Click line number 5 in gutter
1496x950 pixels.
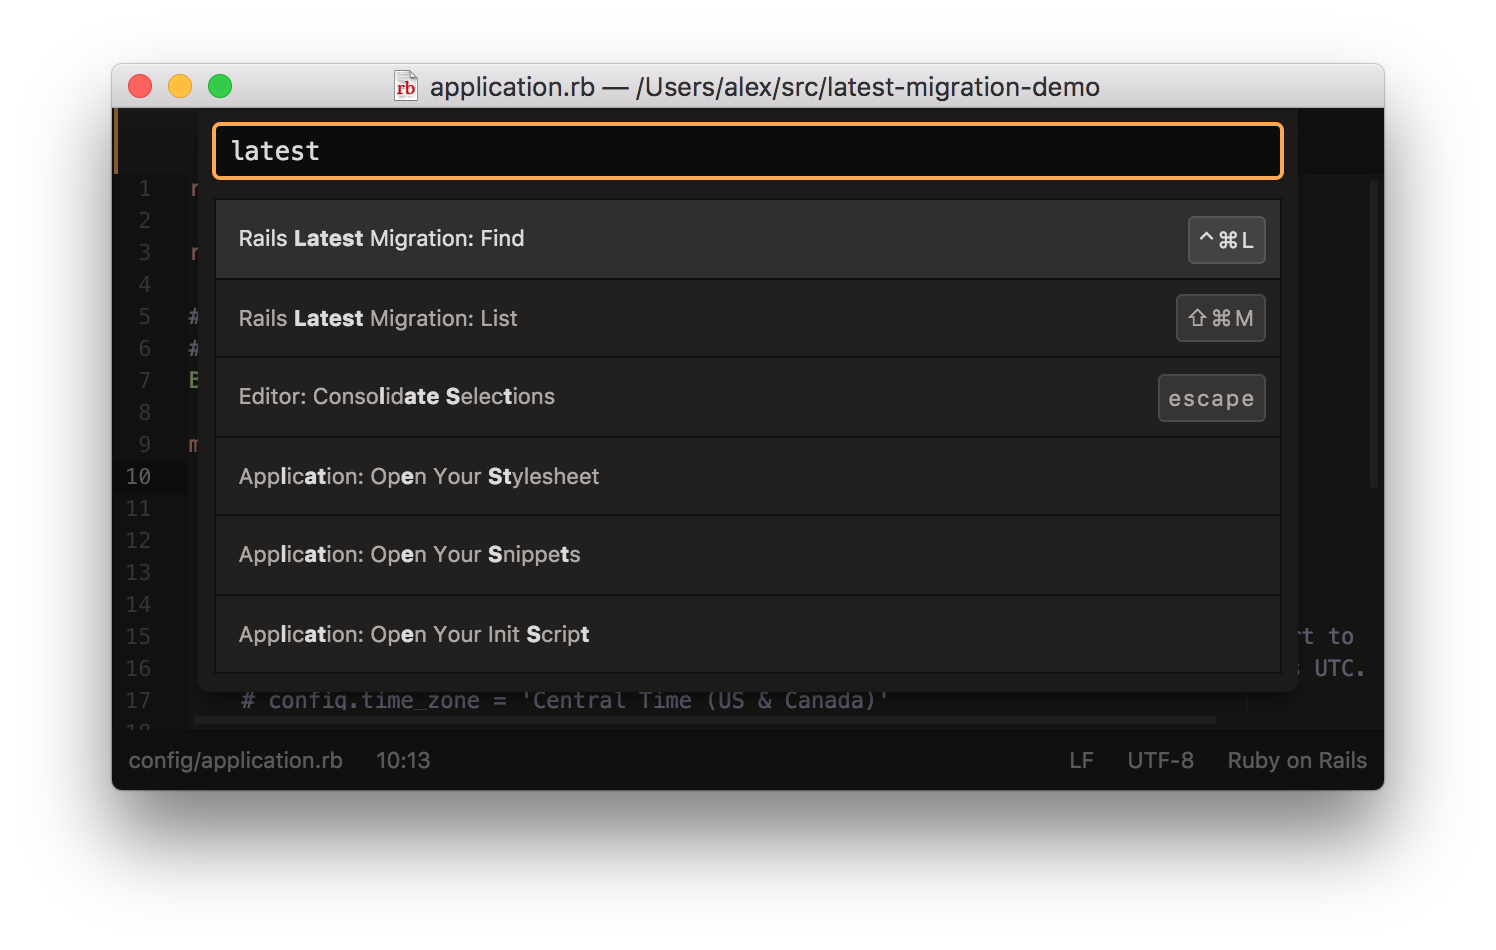click(x=145, y=316)
